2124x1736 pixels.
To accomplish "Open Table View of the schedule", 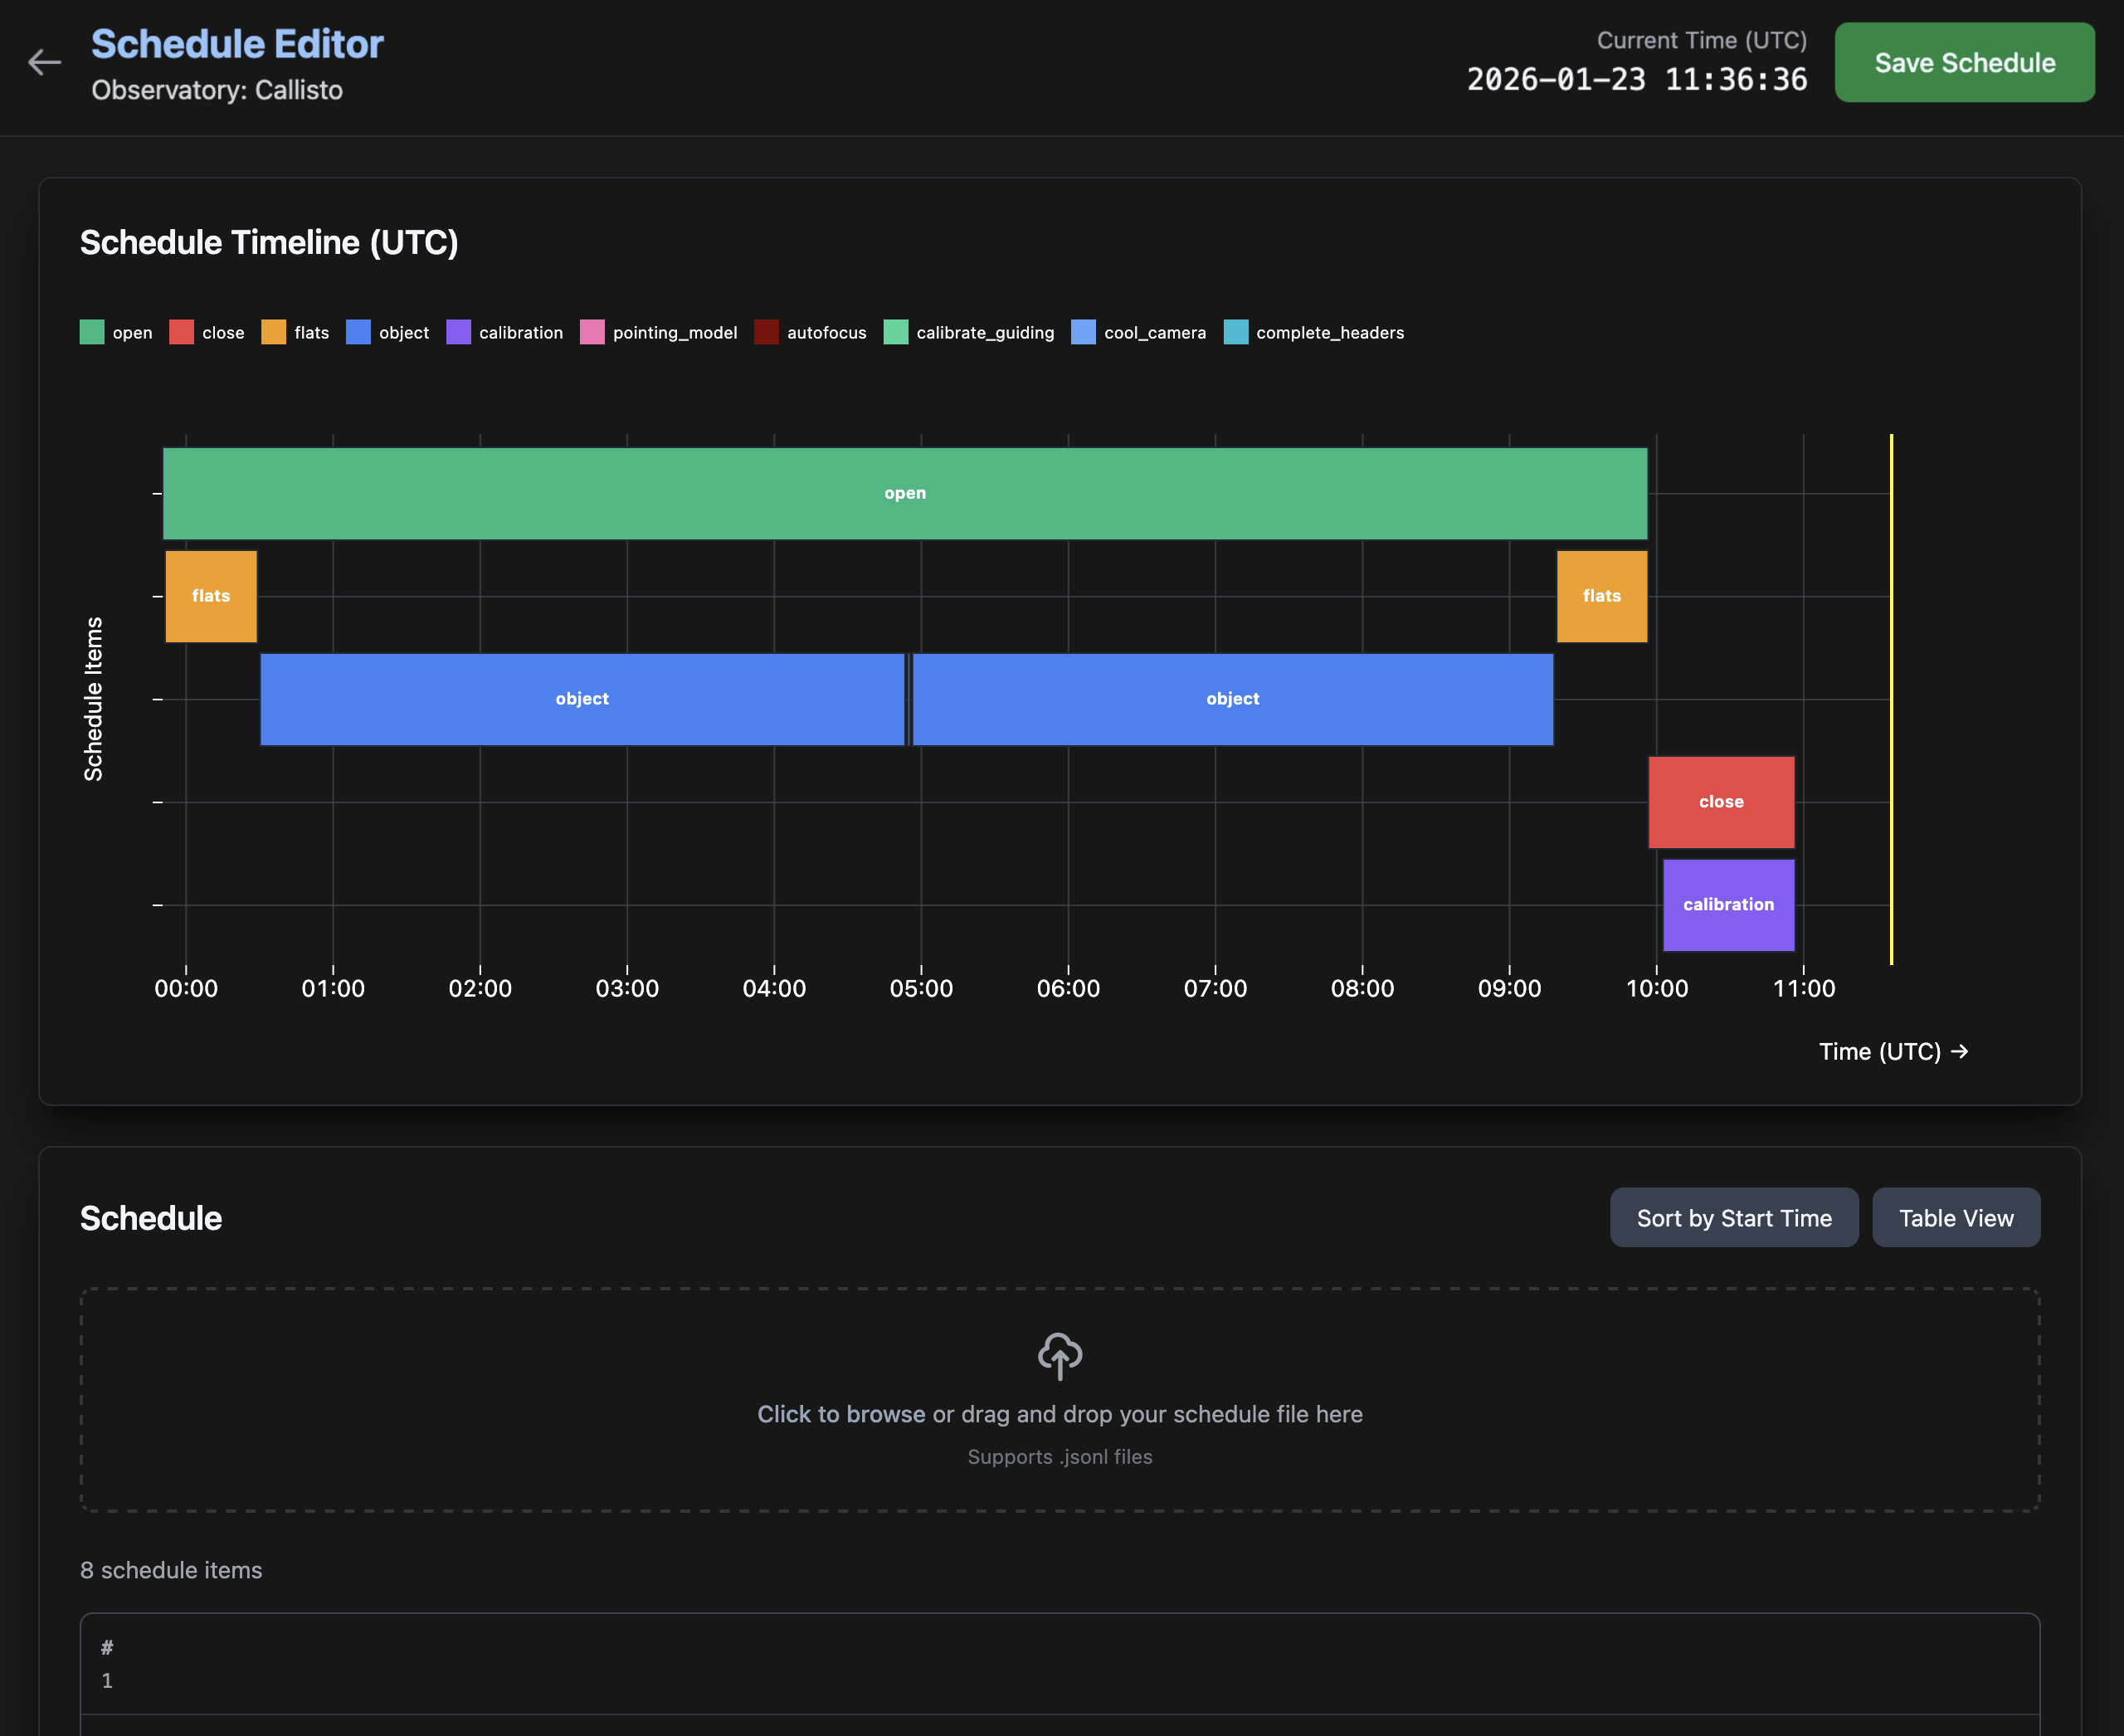I will tap(1956, 1218).
